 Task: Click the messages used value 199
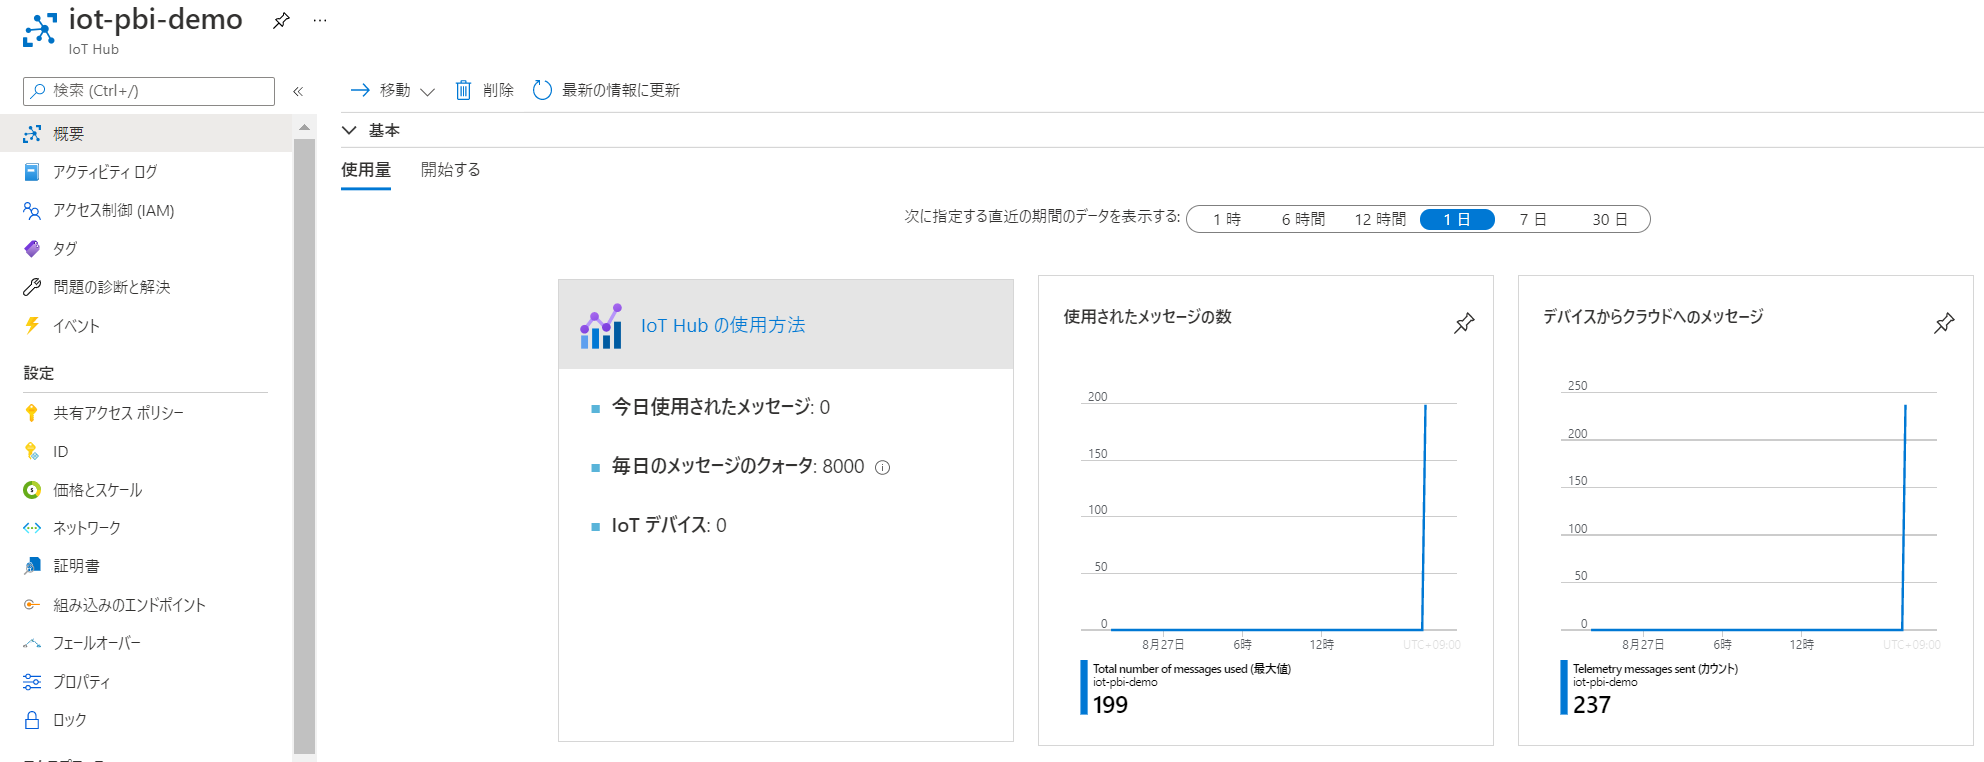click(1110, 704)
